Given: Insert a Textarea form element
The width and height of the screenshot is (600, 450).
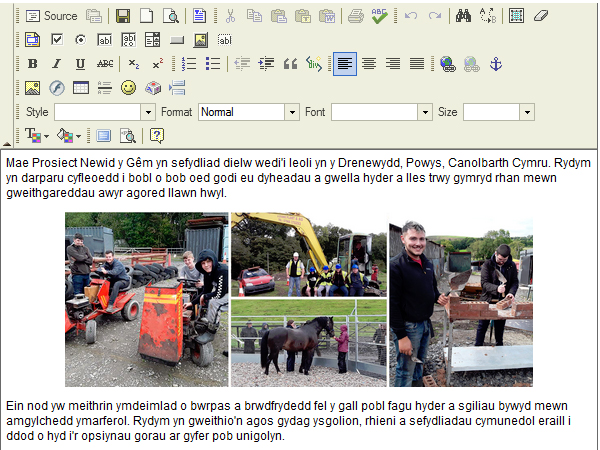Looking at the screenshot, I should pyautogui.click(x=129, y=40).
